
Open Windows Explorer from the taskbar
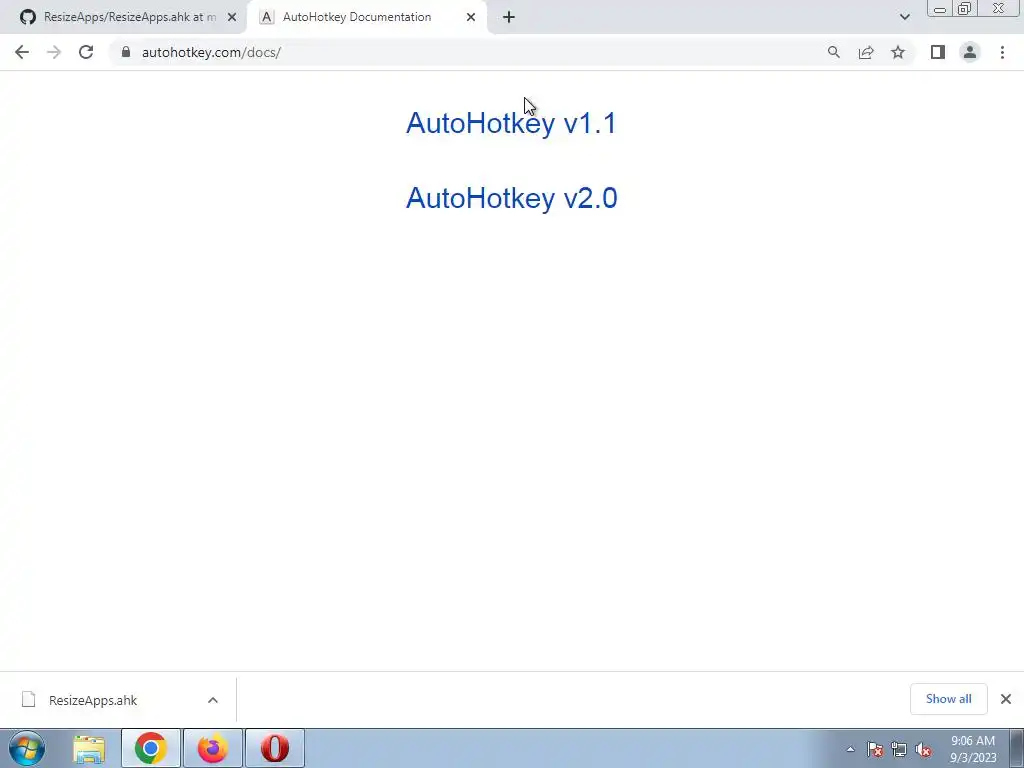click(89, 748)
